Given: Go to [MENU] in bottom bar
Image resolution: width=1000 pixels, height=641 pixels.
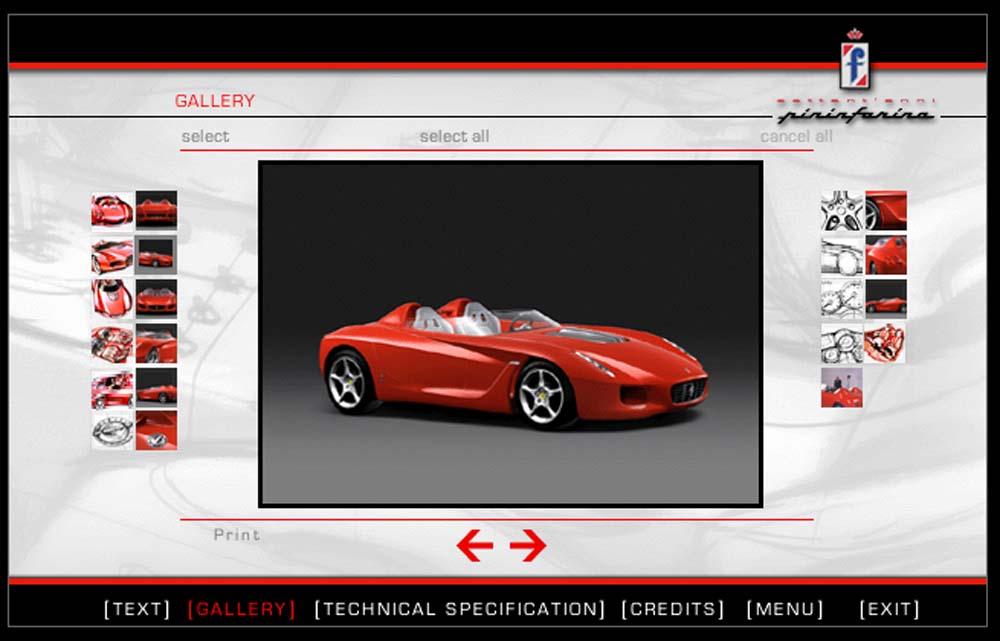Looking at the screenshot, I should 784,609.
